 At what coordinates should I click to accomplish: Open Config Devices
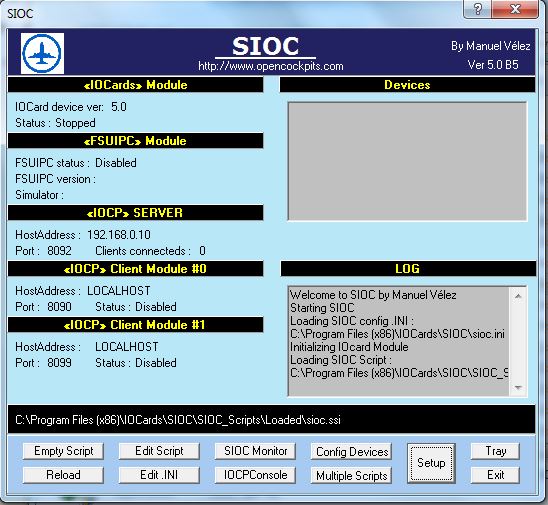(351, 452)
